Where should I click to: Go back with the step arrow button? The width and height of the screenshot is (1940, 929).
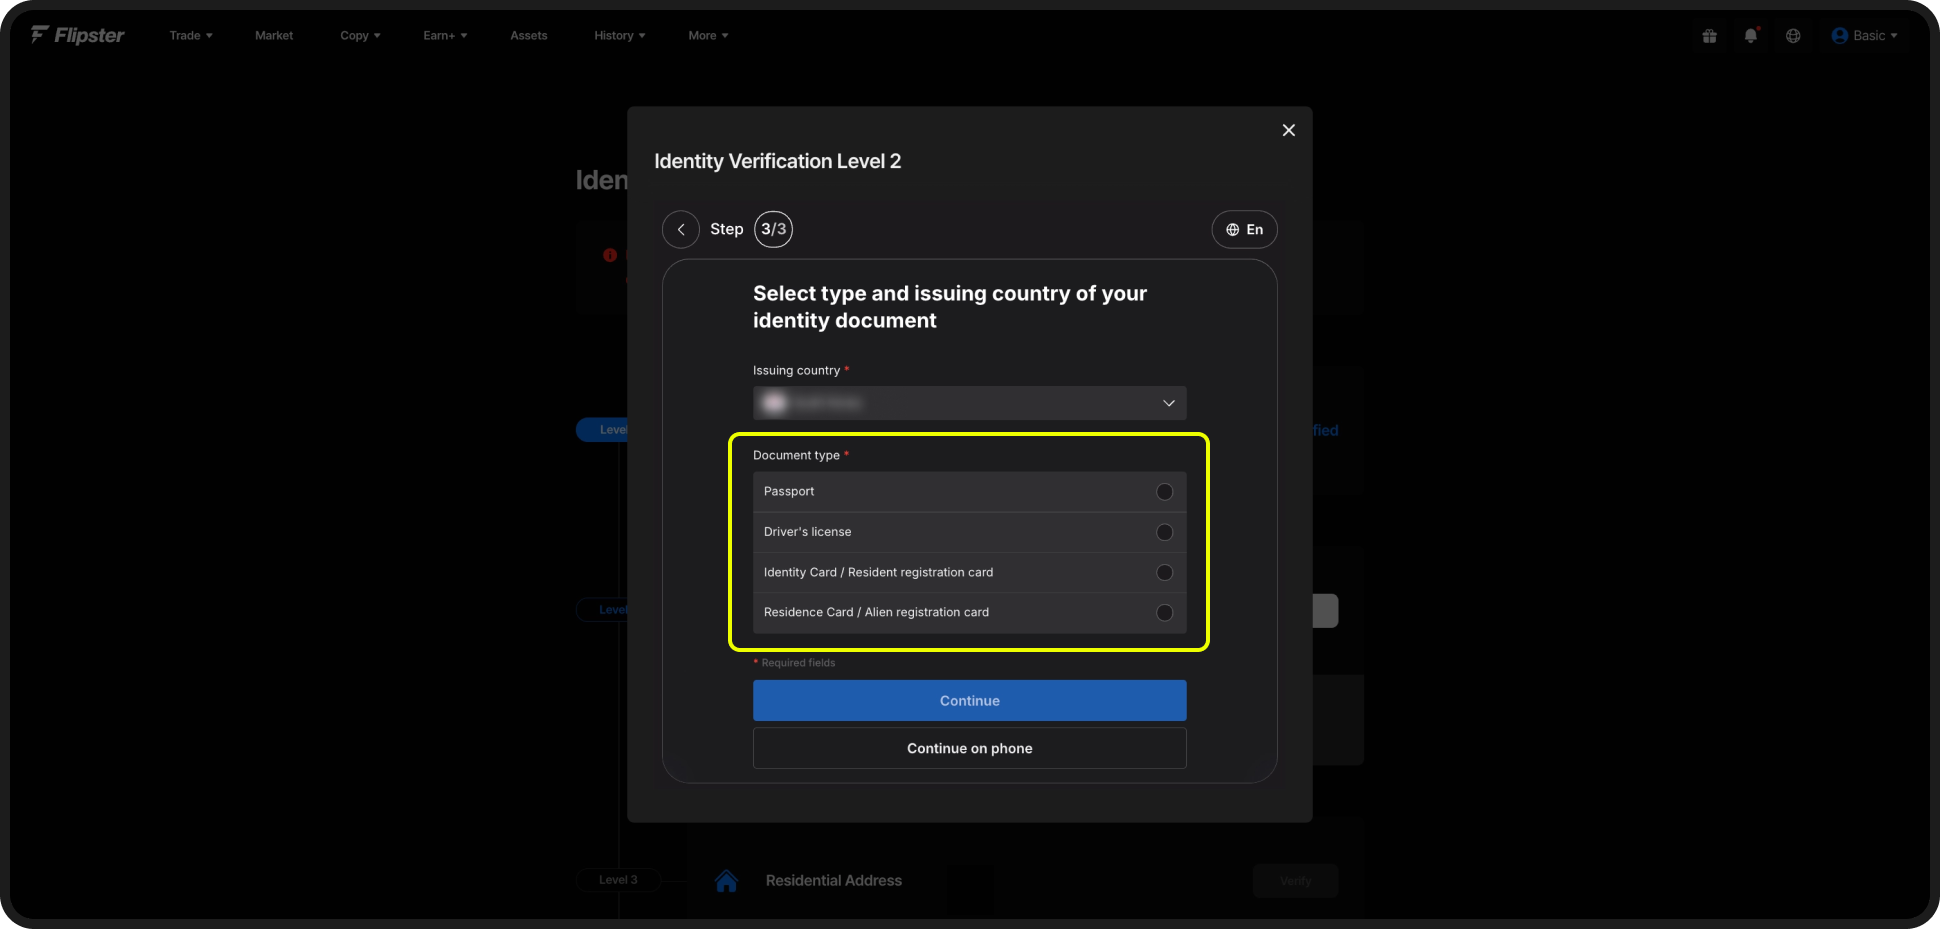[681, 229]
